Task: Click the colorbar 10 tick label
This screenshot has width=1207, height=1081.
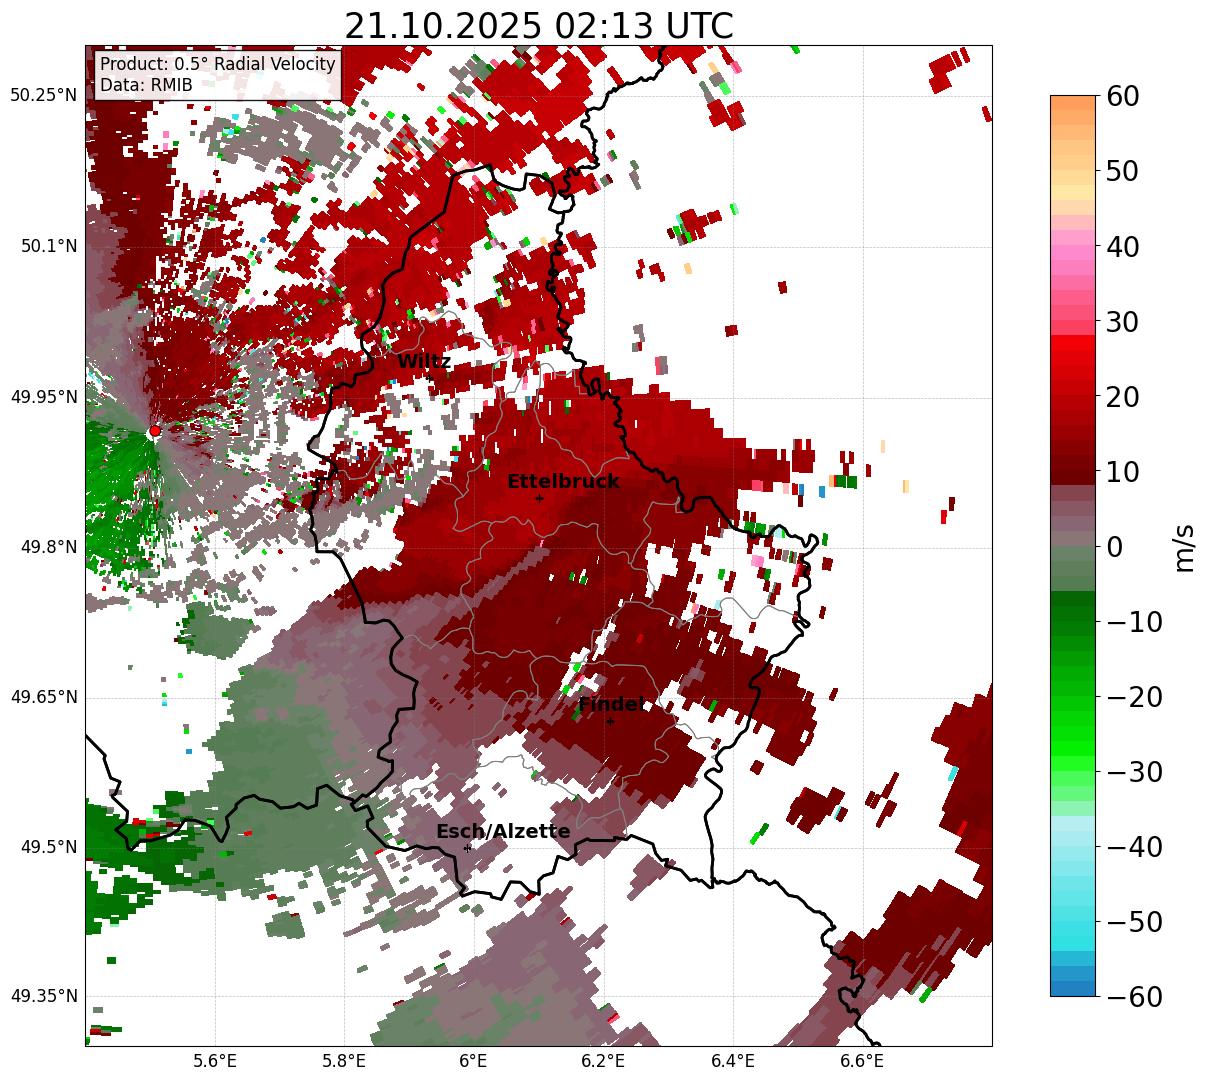Action: coord(1122,471)
